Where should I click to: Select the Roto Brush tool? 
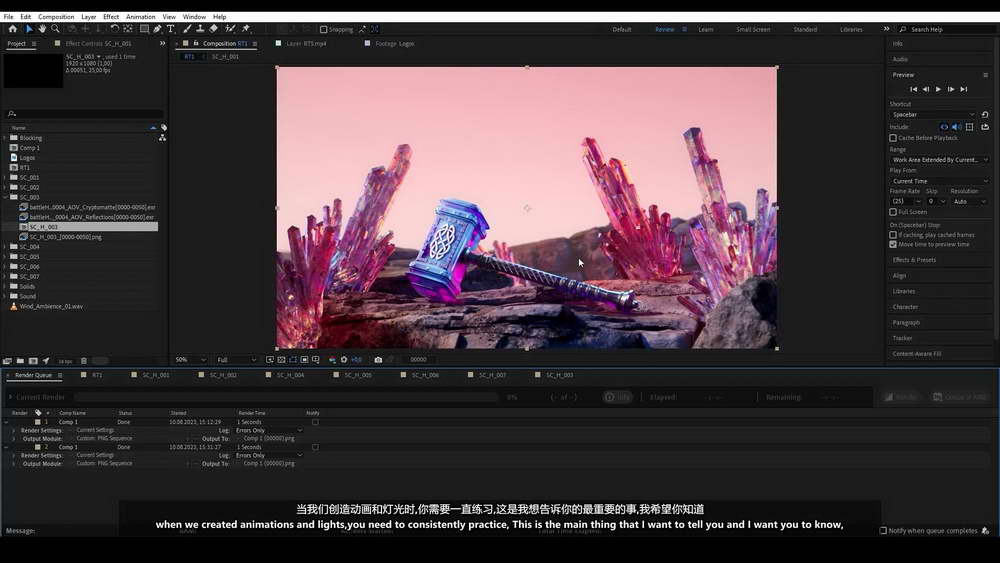click(x=230, y=29)
